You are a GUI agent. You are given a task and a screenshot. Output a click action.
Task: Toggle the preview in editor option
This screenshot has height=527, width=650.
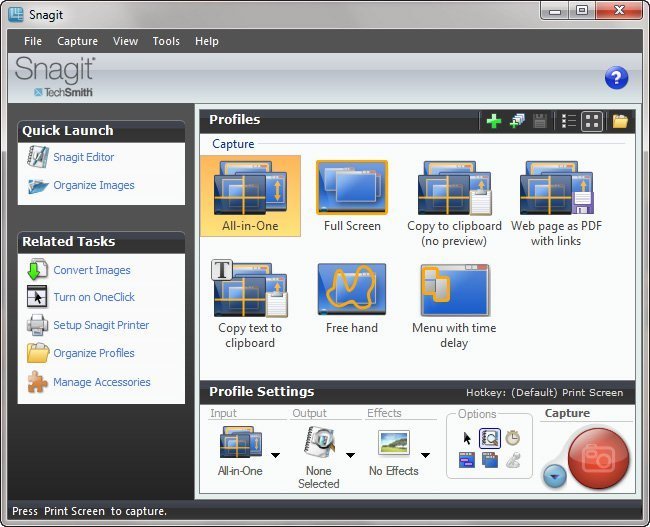[489, 438]
